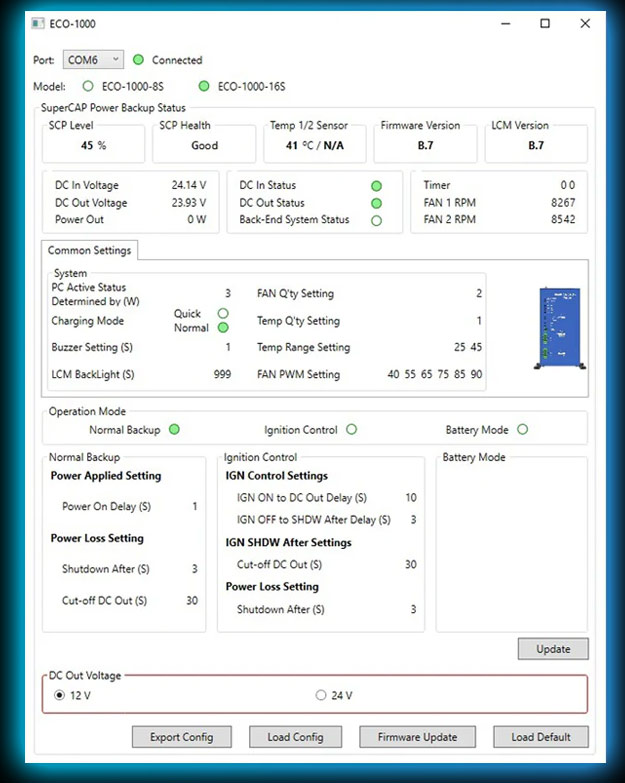
Task: Click the SCP Level 45 % reading
Action: pyautogui.click(x=93, y=145)
